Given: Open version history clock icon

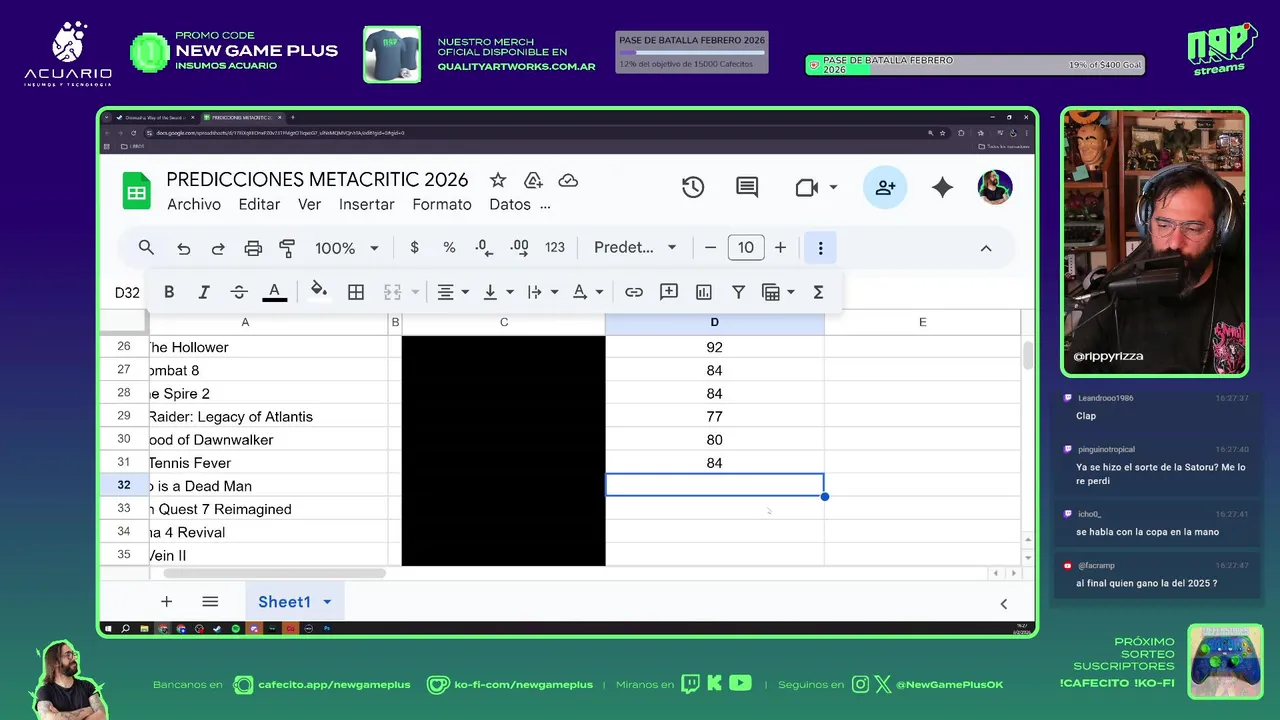Looking at the screenshot, I should pyautogui.click(x=693, y=187).
